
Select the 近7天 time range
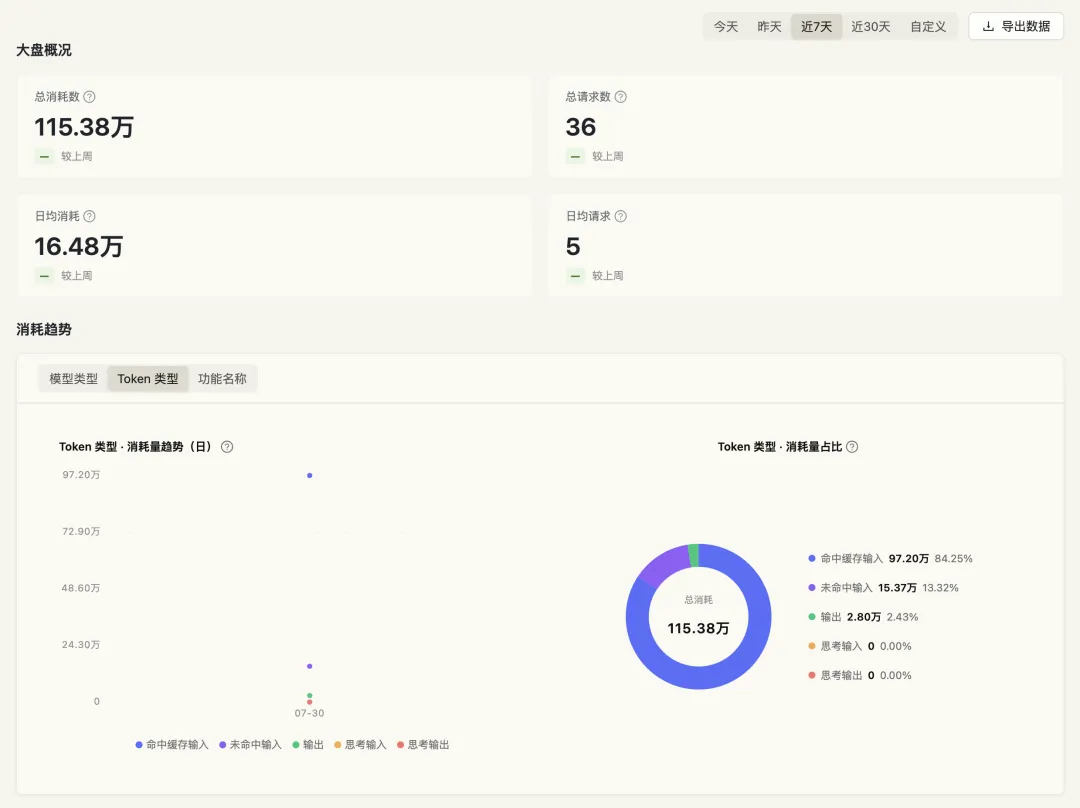pos(816,27)
